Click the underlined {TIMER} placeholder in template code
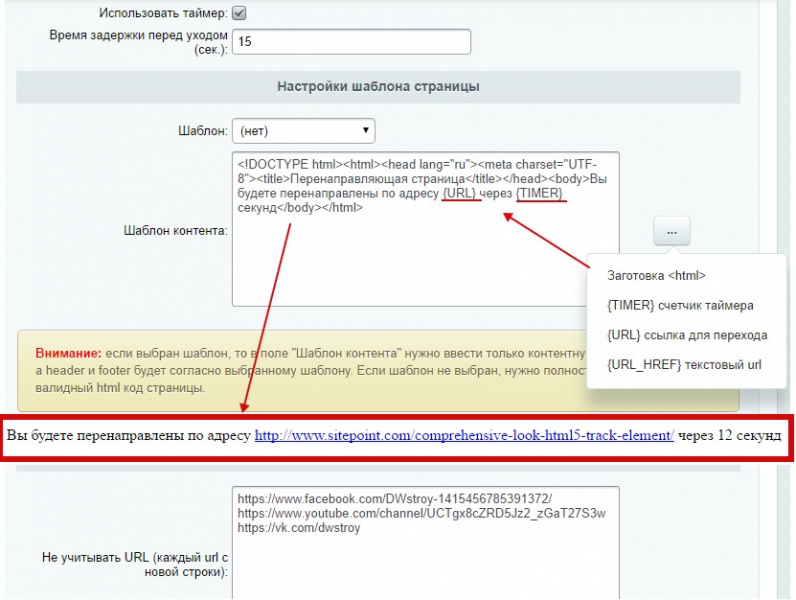This screenshot has width=796, height=600. tap(540, 193)
